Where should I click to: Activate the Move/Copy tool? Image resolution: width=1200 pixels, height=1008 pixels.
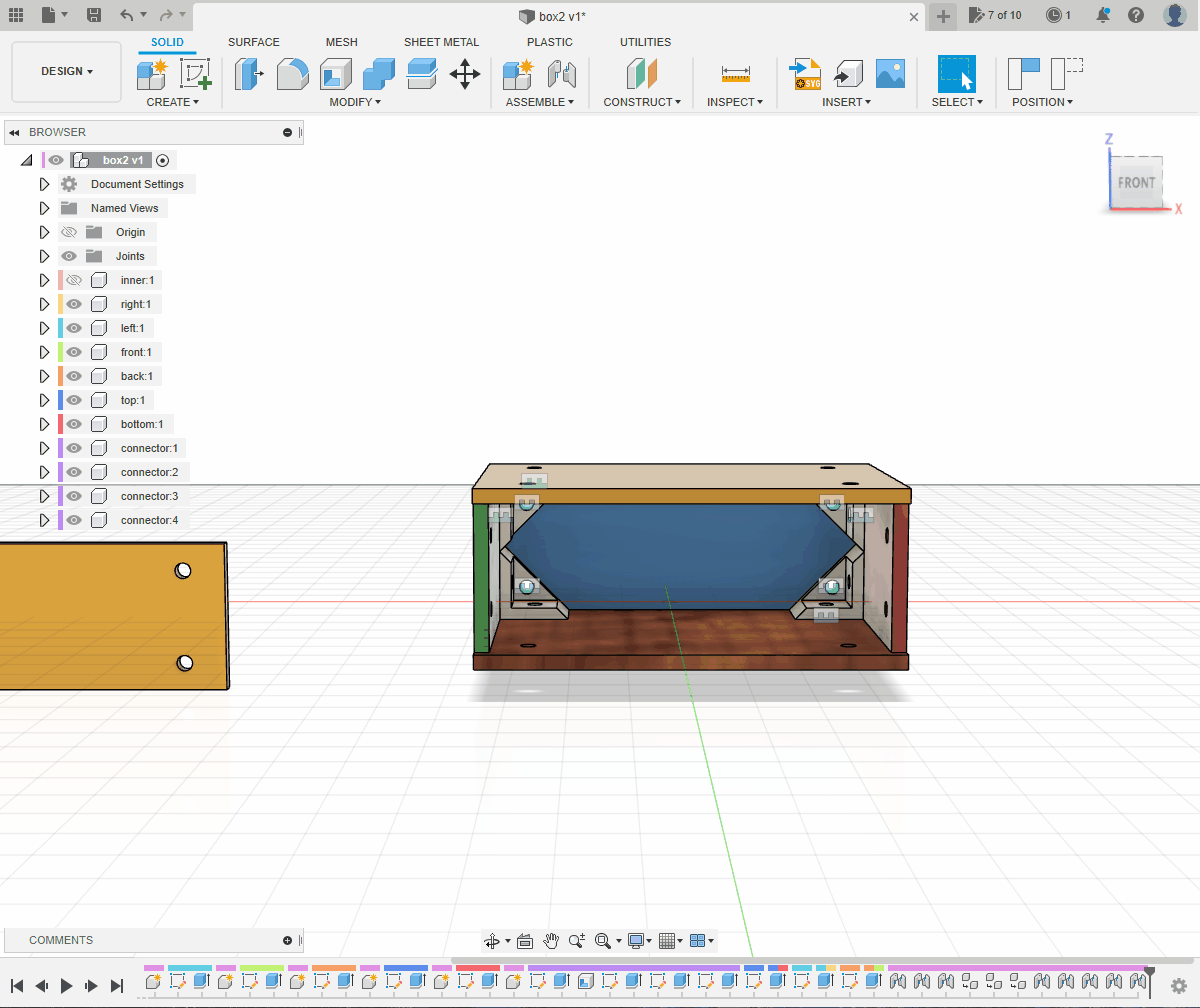click(465, 74)
